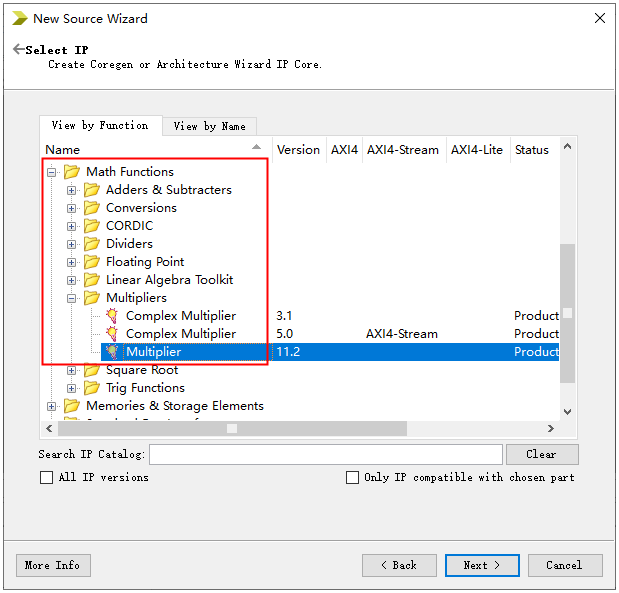
Task: Click the Search IP Catalog input field
Action: (325, 455)
